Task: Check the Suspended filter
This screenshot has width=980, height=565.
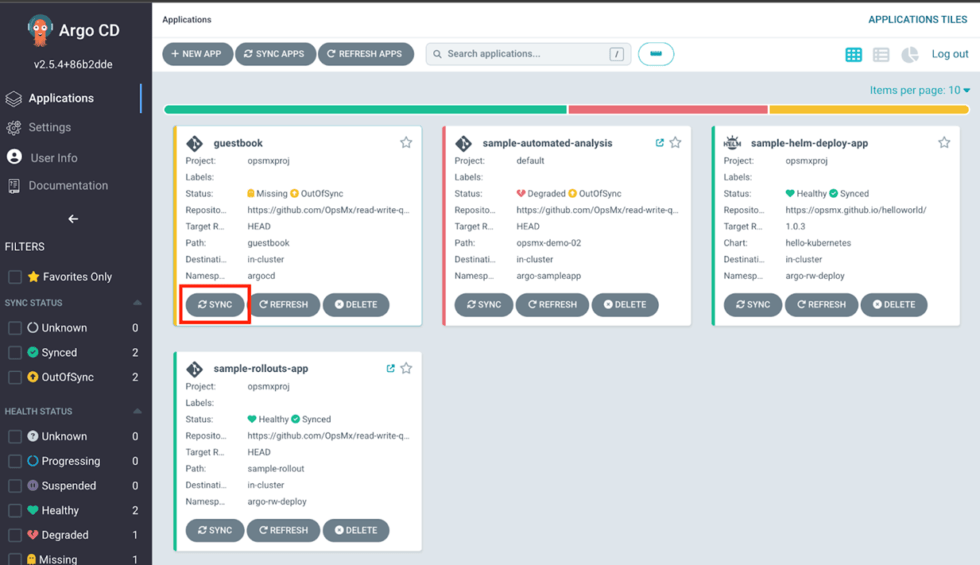Action: point(15,486)
